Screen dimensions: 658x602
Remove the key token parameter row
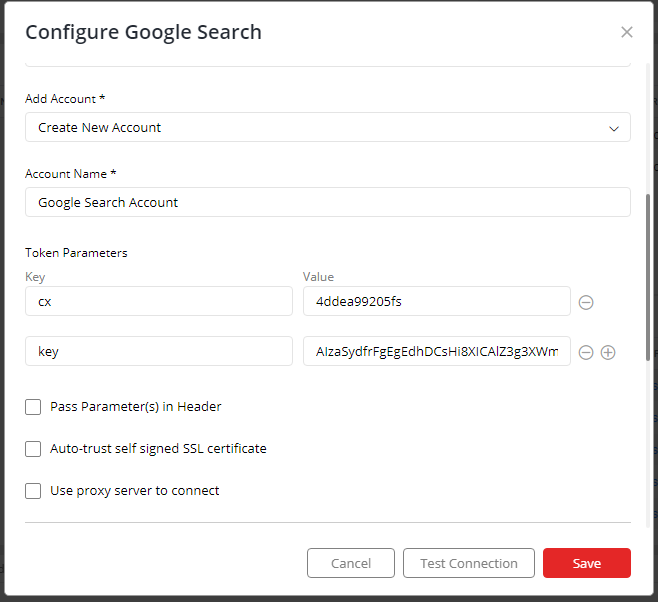pos(586,352)
